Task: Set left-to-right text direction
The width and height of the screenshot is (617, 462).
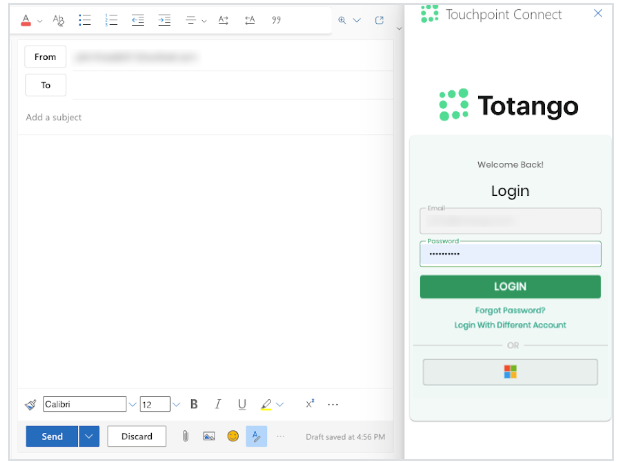Action: pyautogui.click(x=224, y=20)
